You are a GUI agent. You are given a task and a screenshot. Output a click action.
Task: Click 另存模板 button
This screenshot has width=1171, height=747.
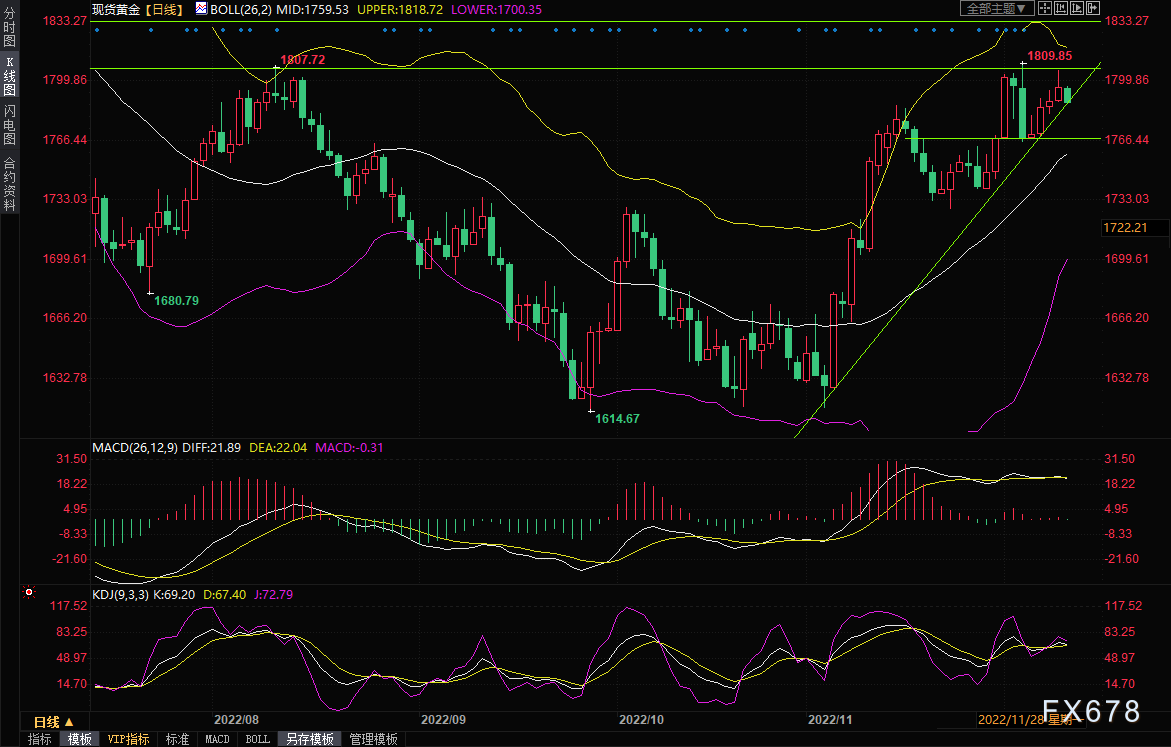click(x=309, y=739)
